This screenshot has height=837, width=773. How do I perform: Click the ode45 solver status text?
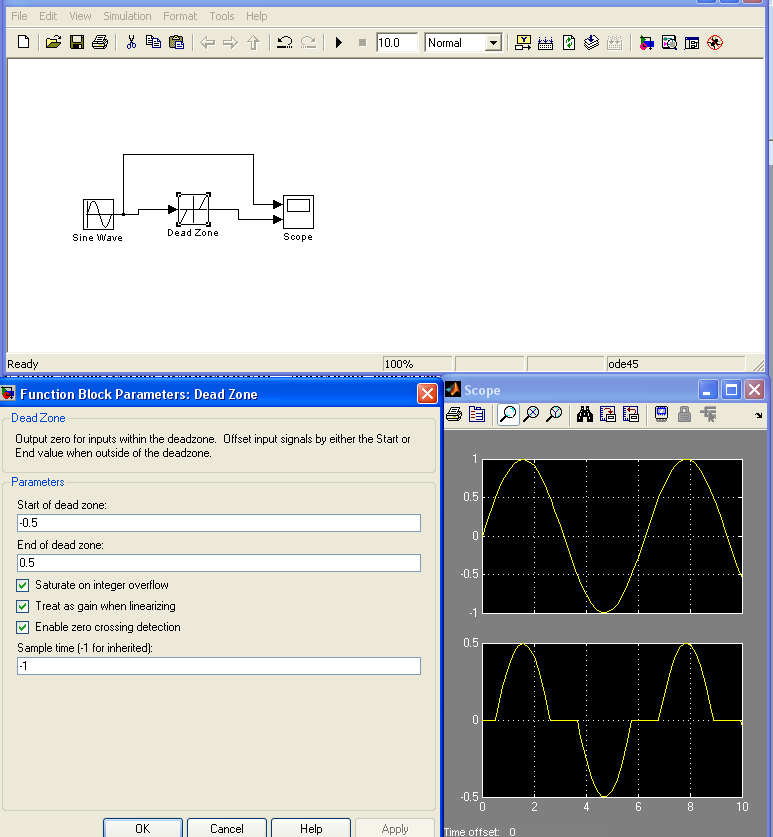pyautogui.click(x=623, y=364)
